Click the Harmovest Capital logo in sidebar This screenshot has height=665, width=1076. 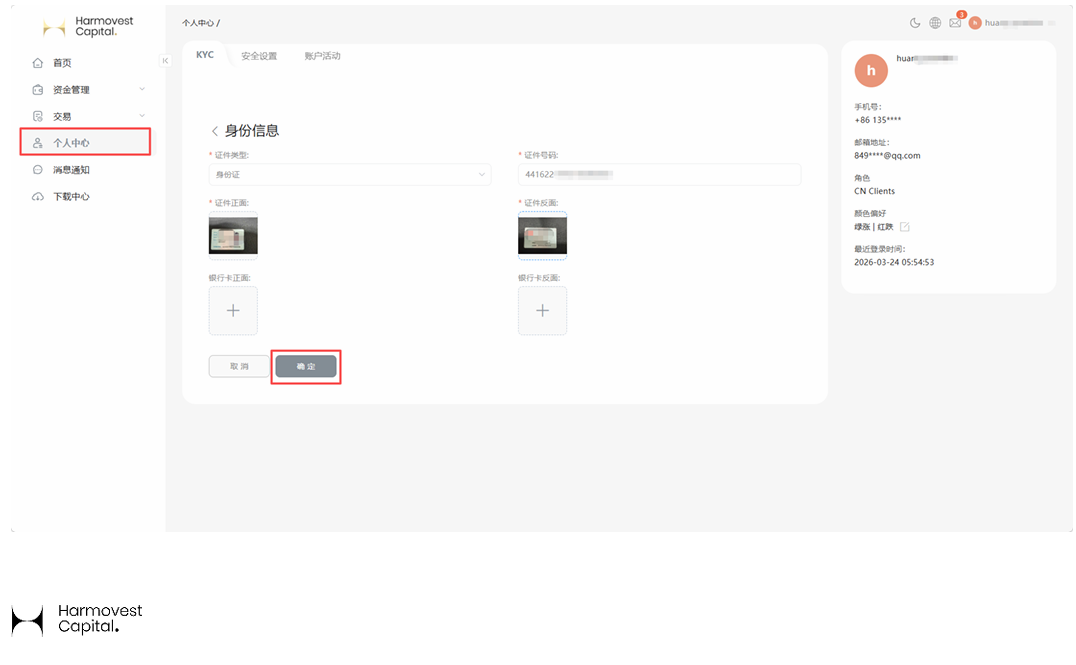88,27
